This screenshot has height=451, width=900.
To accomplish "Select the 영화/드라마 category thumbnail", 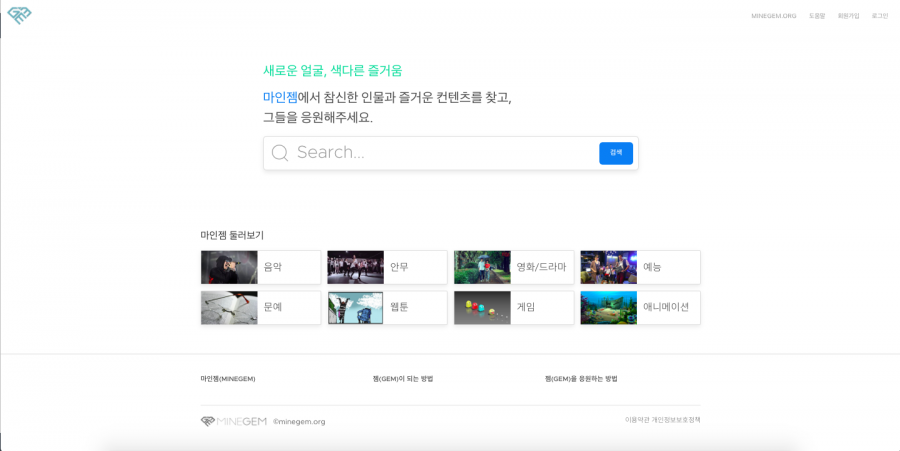I will [482, 267].
